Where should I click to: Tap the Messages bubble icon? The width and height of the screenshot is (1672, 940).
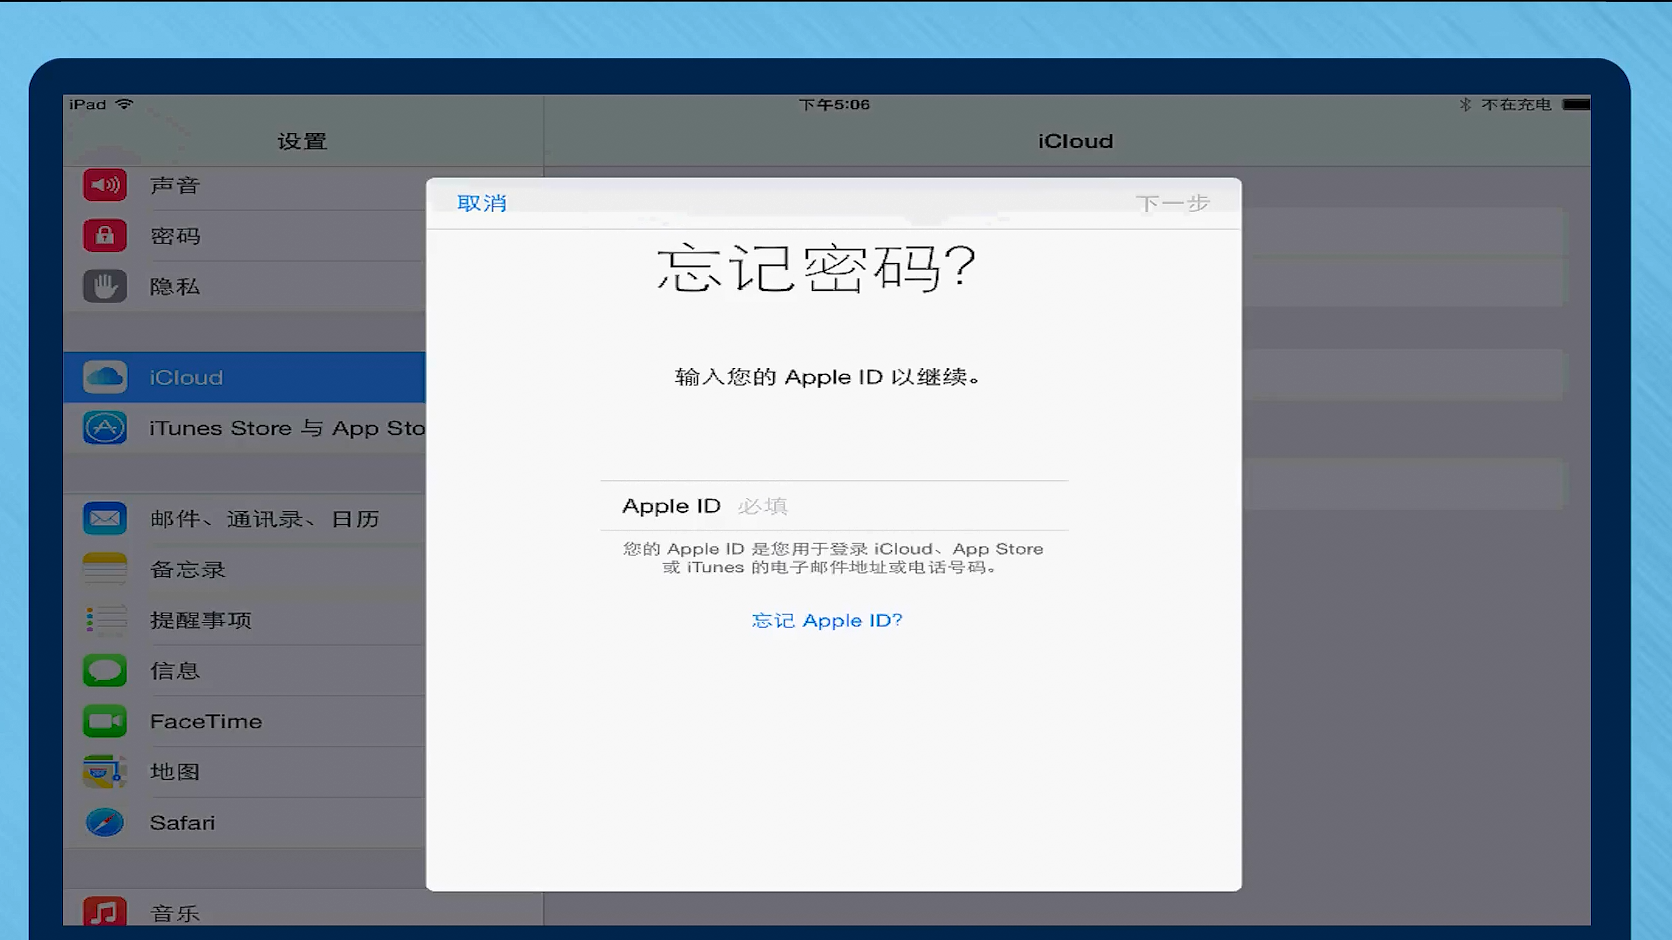pos(105,670)
